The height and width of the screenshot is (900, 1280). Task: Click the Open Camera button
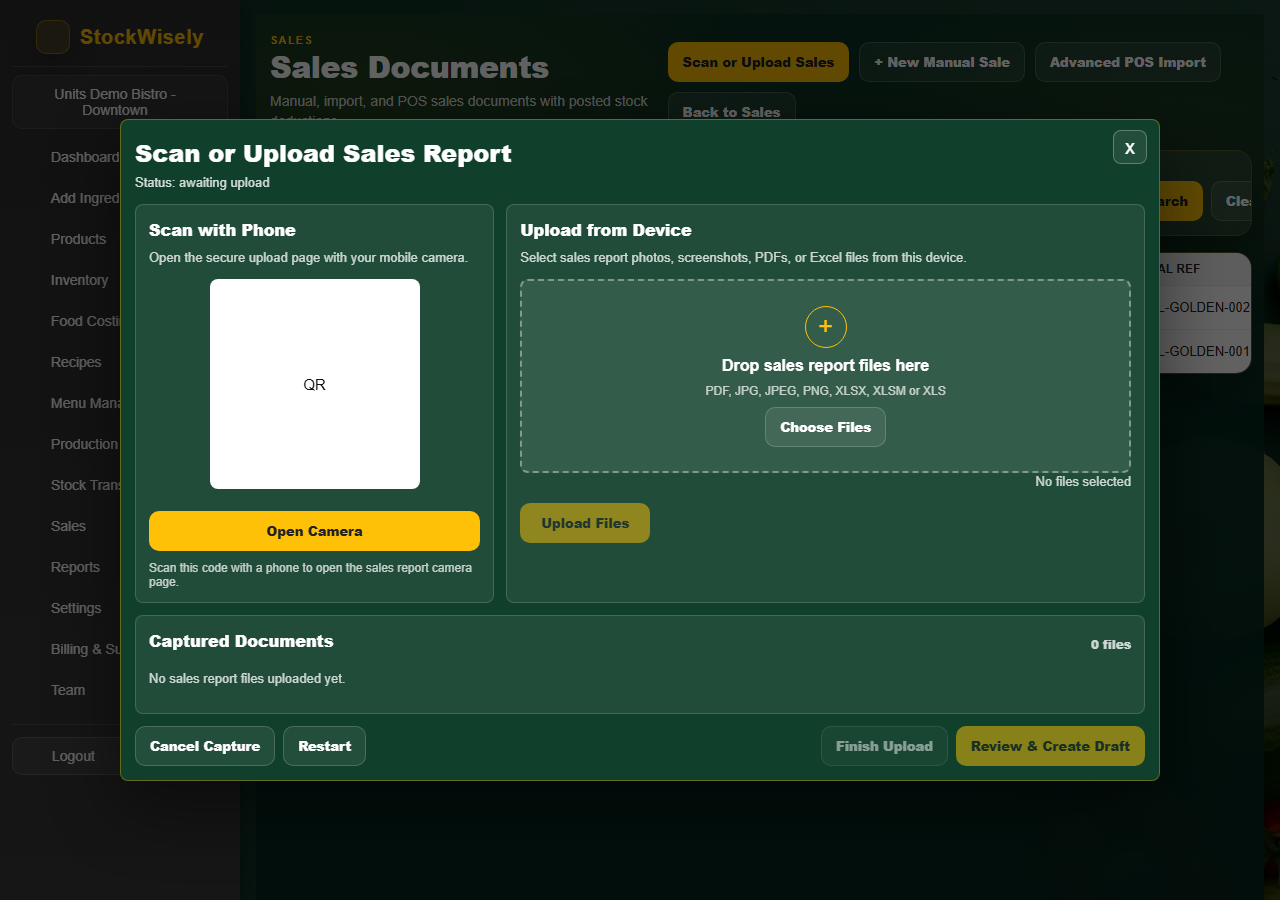point(314,531)
